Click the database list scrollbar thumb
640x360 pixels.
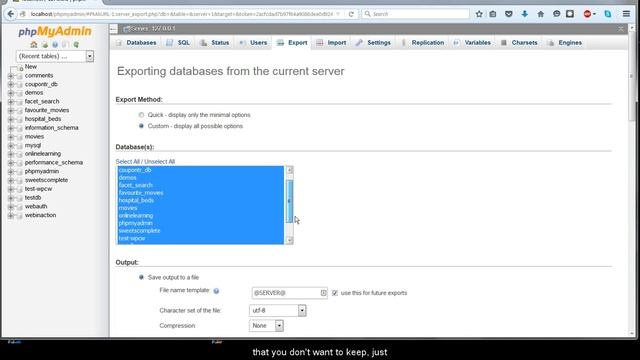pos(289,201)
